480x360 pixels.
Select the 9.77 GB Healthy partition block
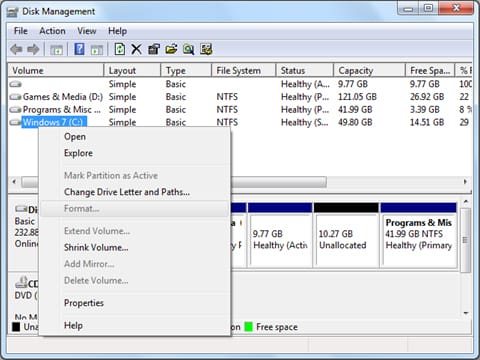(280, 235)
